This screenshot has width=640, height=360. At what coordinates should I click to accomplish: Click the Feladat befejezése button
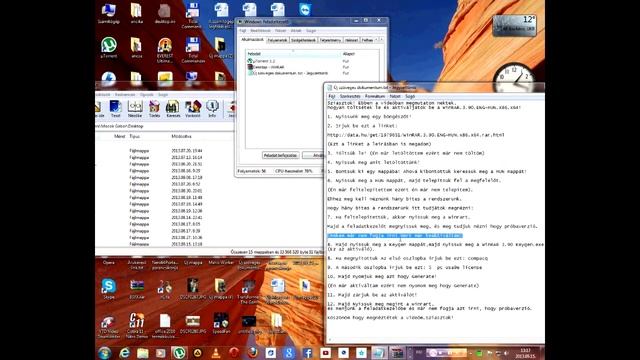281,156
